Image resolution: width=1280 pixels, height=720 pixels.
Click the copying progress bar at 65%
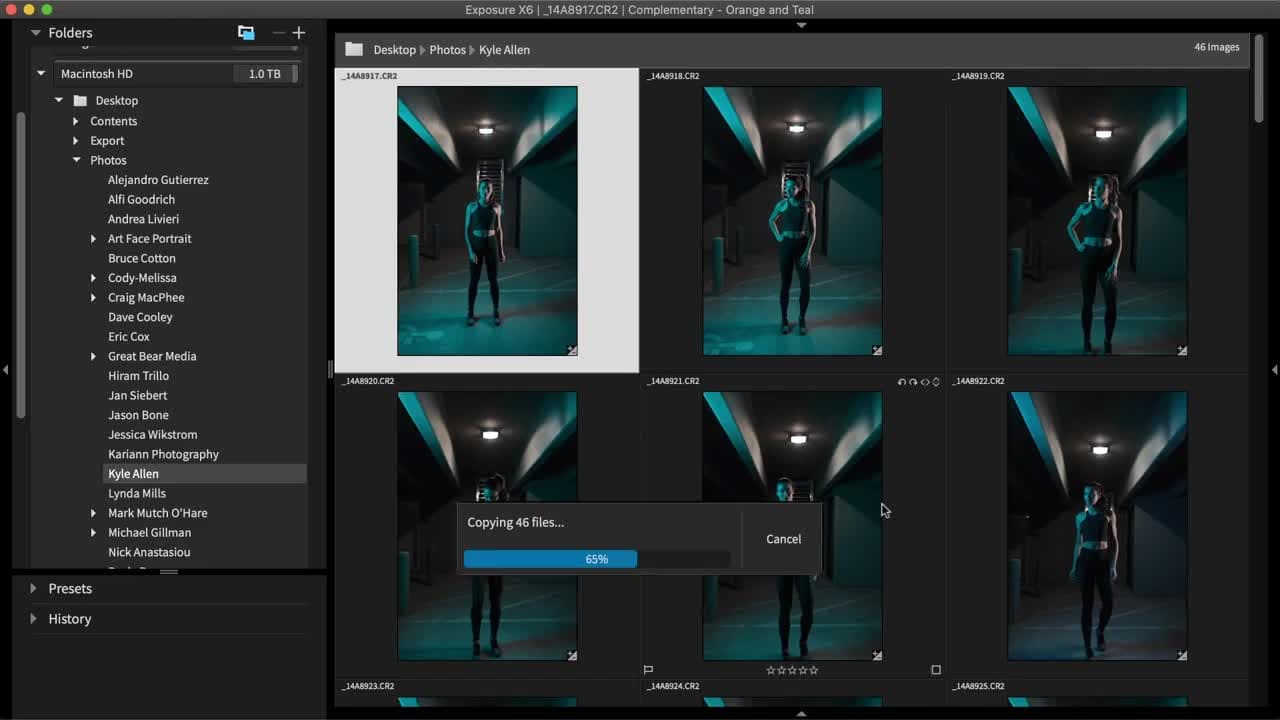pyautogui.click(x=597, y=559)
